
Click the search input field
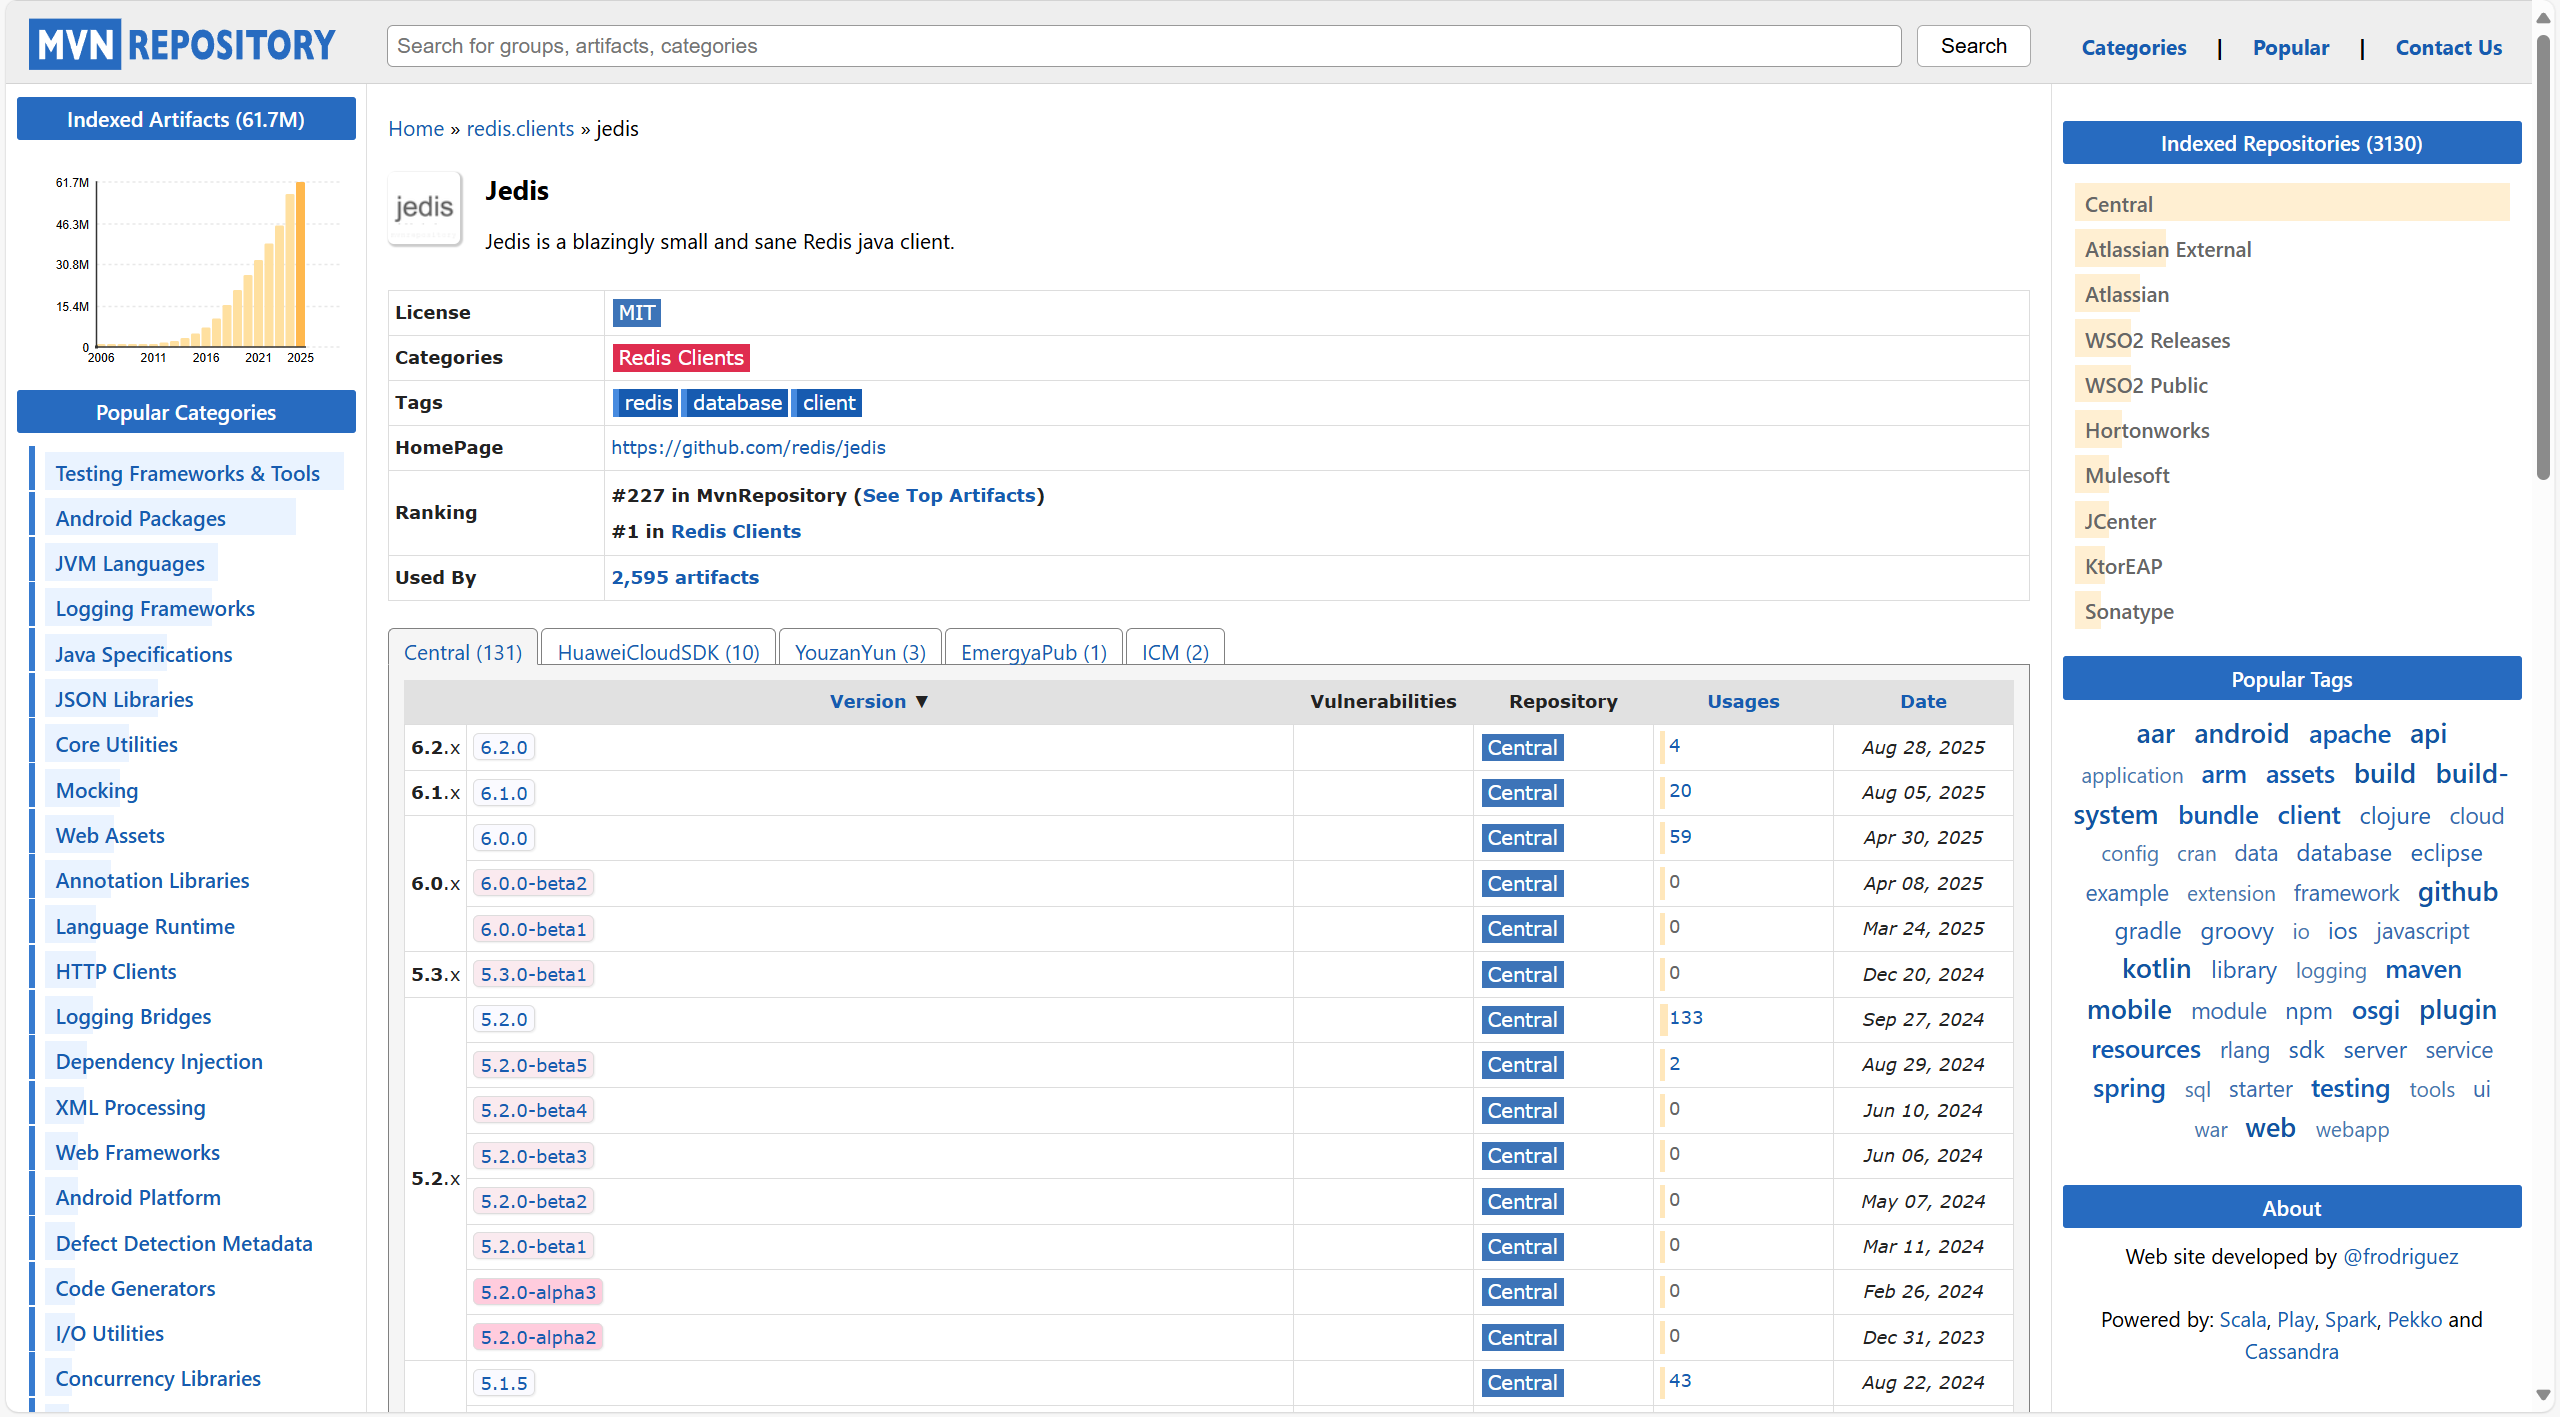point(1143,46)
